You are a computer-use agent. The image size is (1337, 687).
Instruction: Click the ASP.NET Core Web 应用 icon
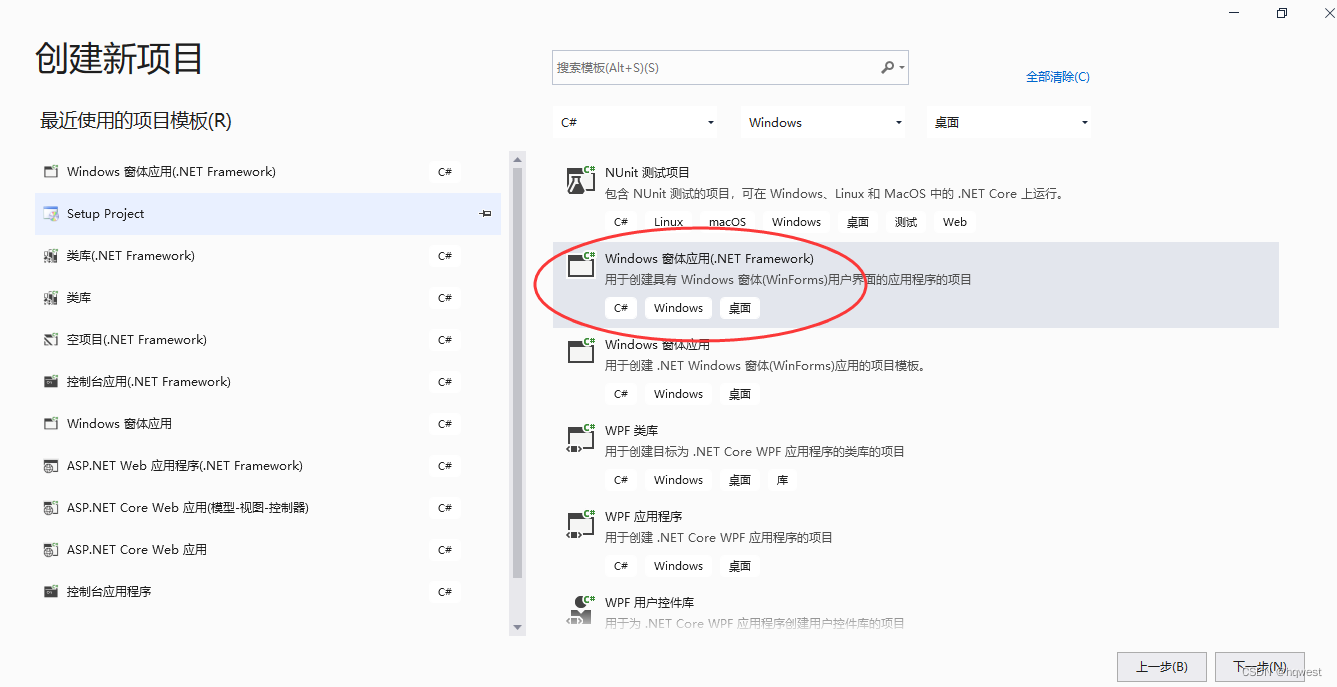click(51, 550)
